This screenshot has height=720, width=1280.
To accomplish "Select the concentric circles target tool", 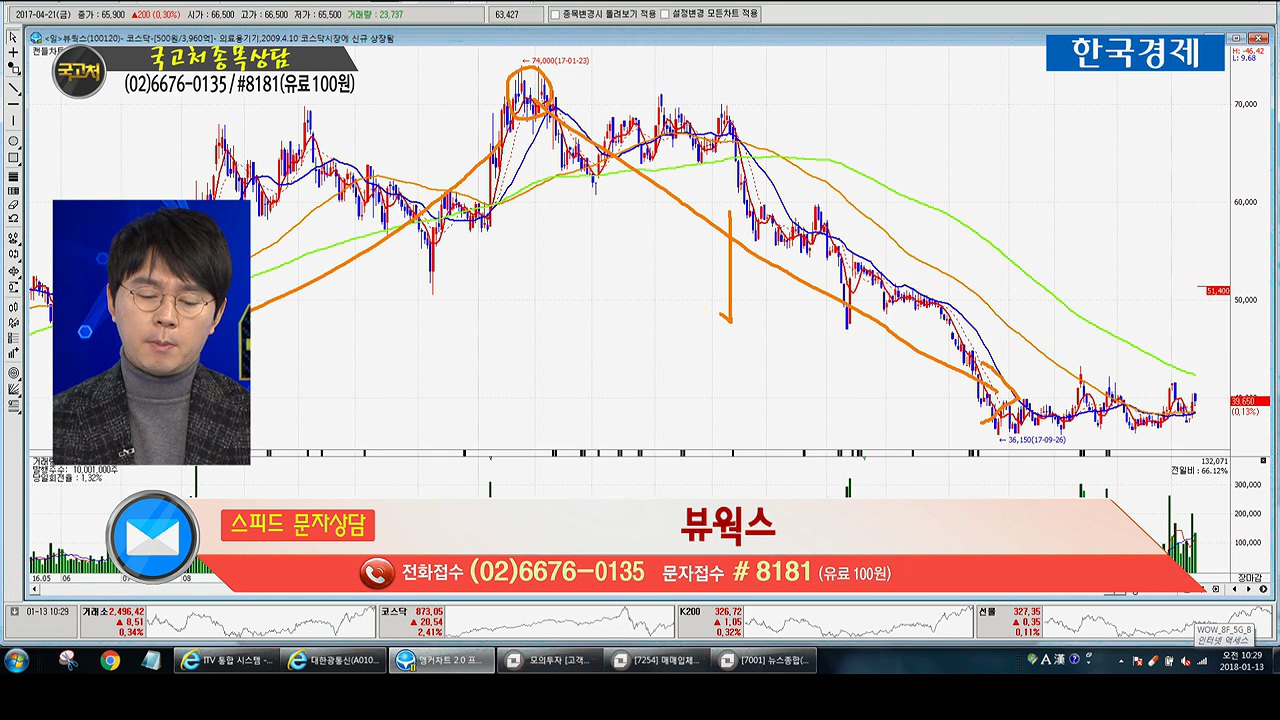I will click(13, 373).
